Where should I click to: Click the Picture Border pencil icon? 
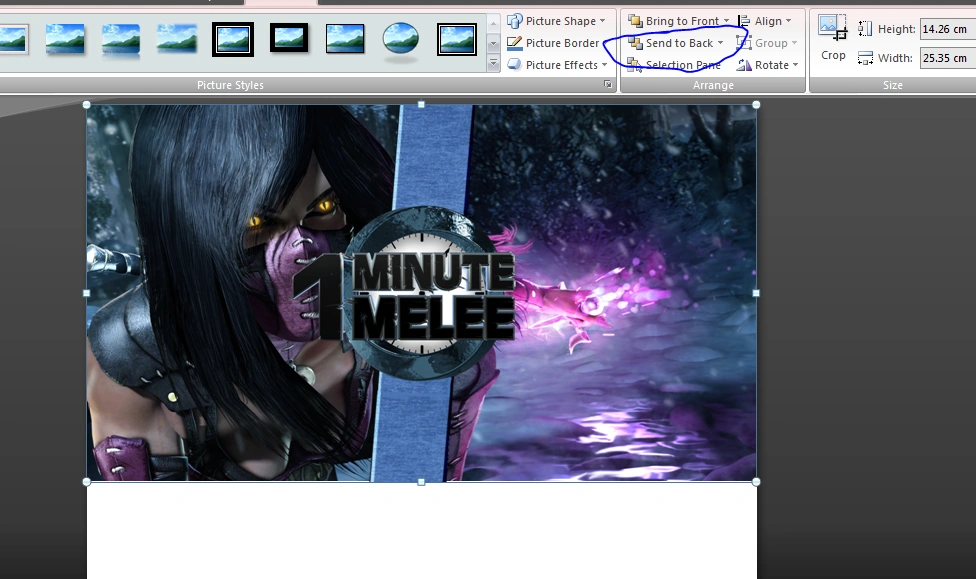(514, 43)
